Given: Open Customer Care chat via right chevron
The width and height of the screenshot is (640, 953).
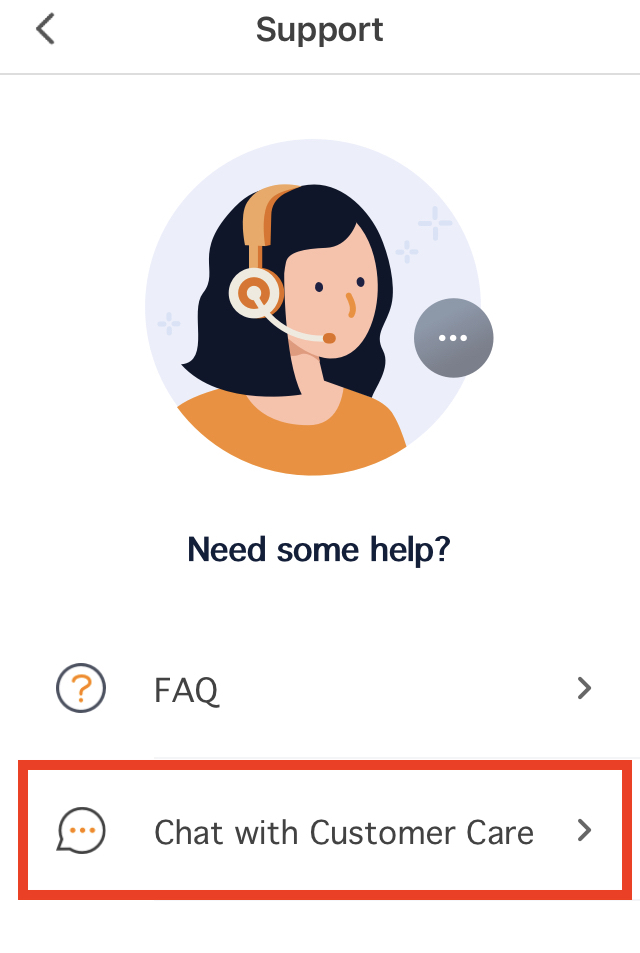Looking at the screenshot, I should click(x=584, y=830).
